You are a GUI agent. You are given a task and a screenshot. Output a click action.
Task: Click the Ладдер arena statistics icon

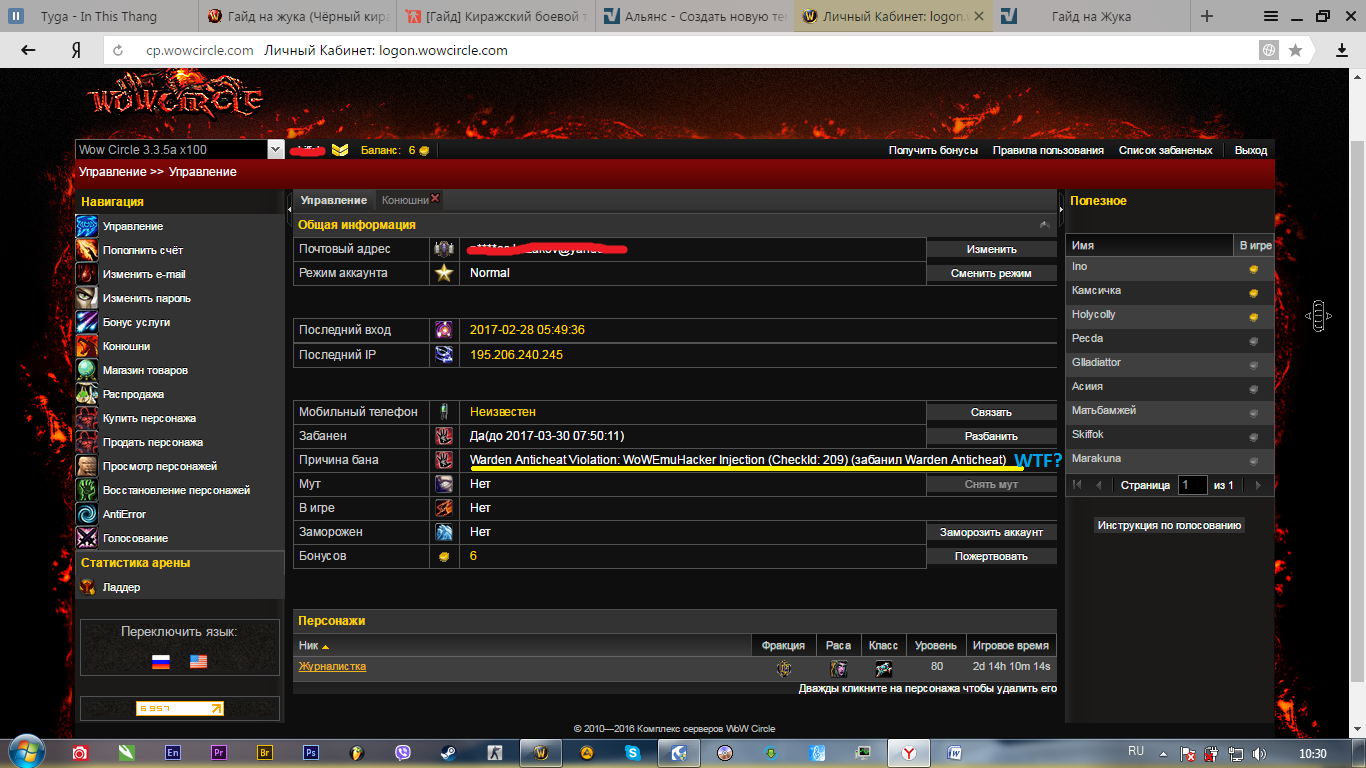(x=88, y=588)
